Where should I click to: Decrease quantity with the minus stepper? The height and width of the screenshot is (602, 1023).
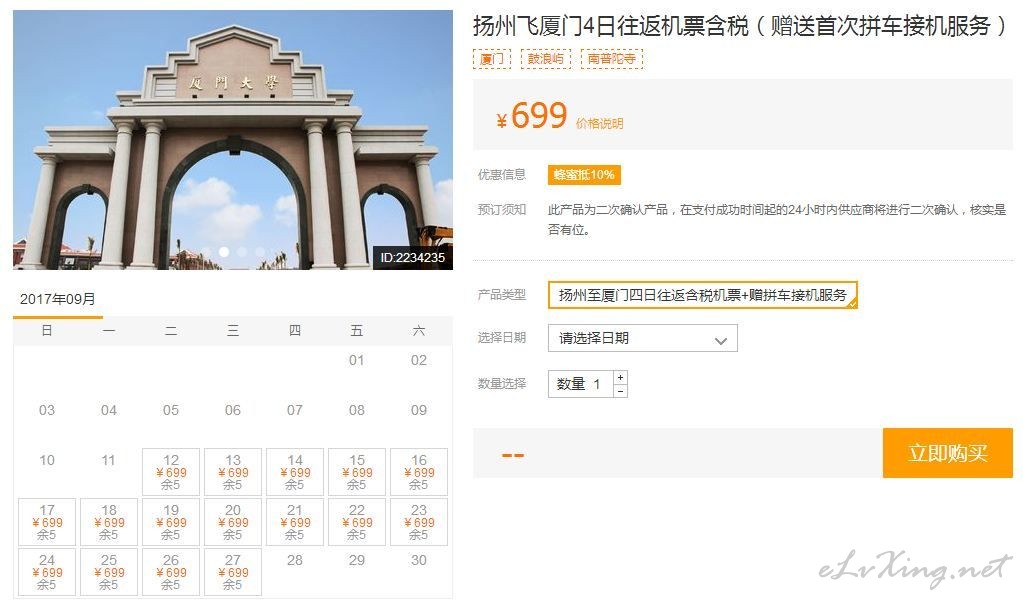(620, 391)
